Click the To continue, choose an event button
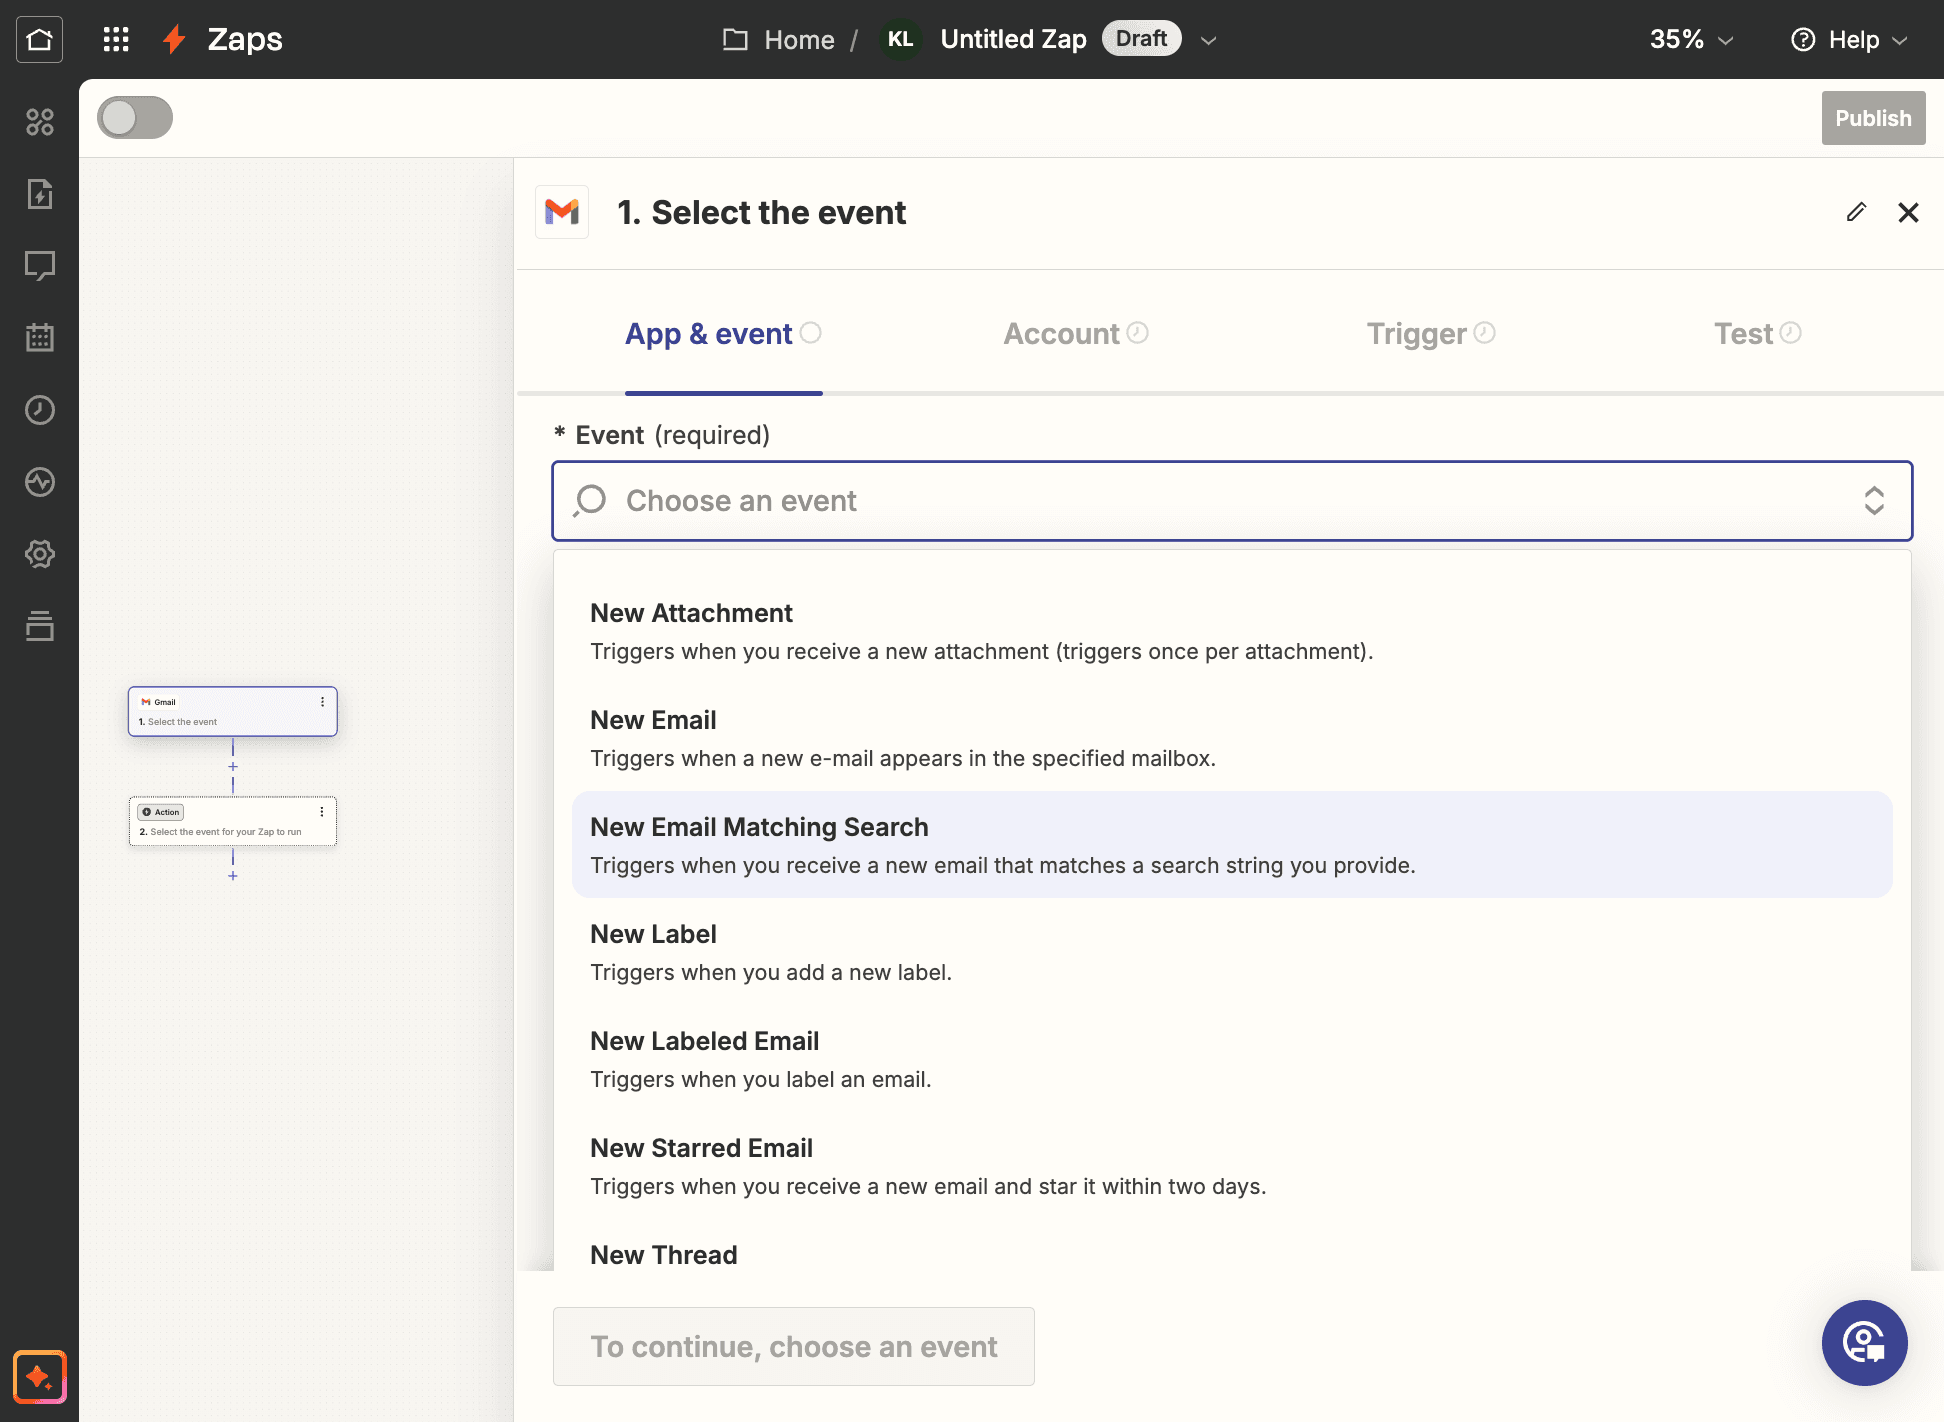 (x=794, y=1347)
